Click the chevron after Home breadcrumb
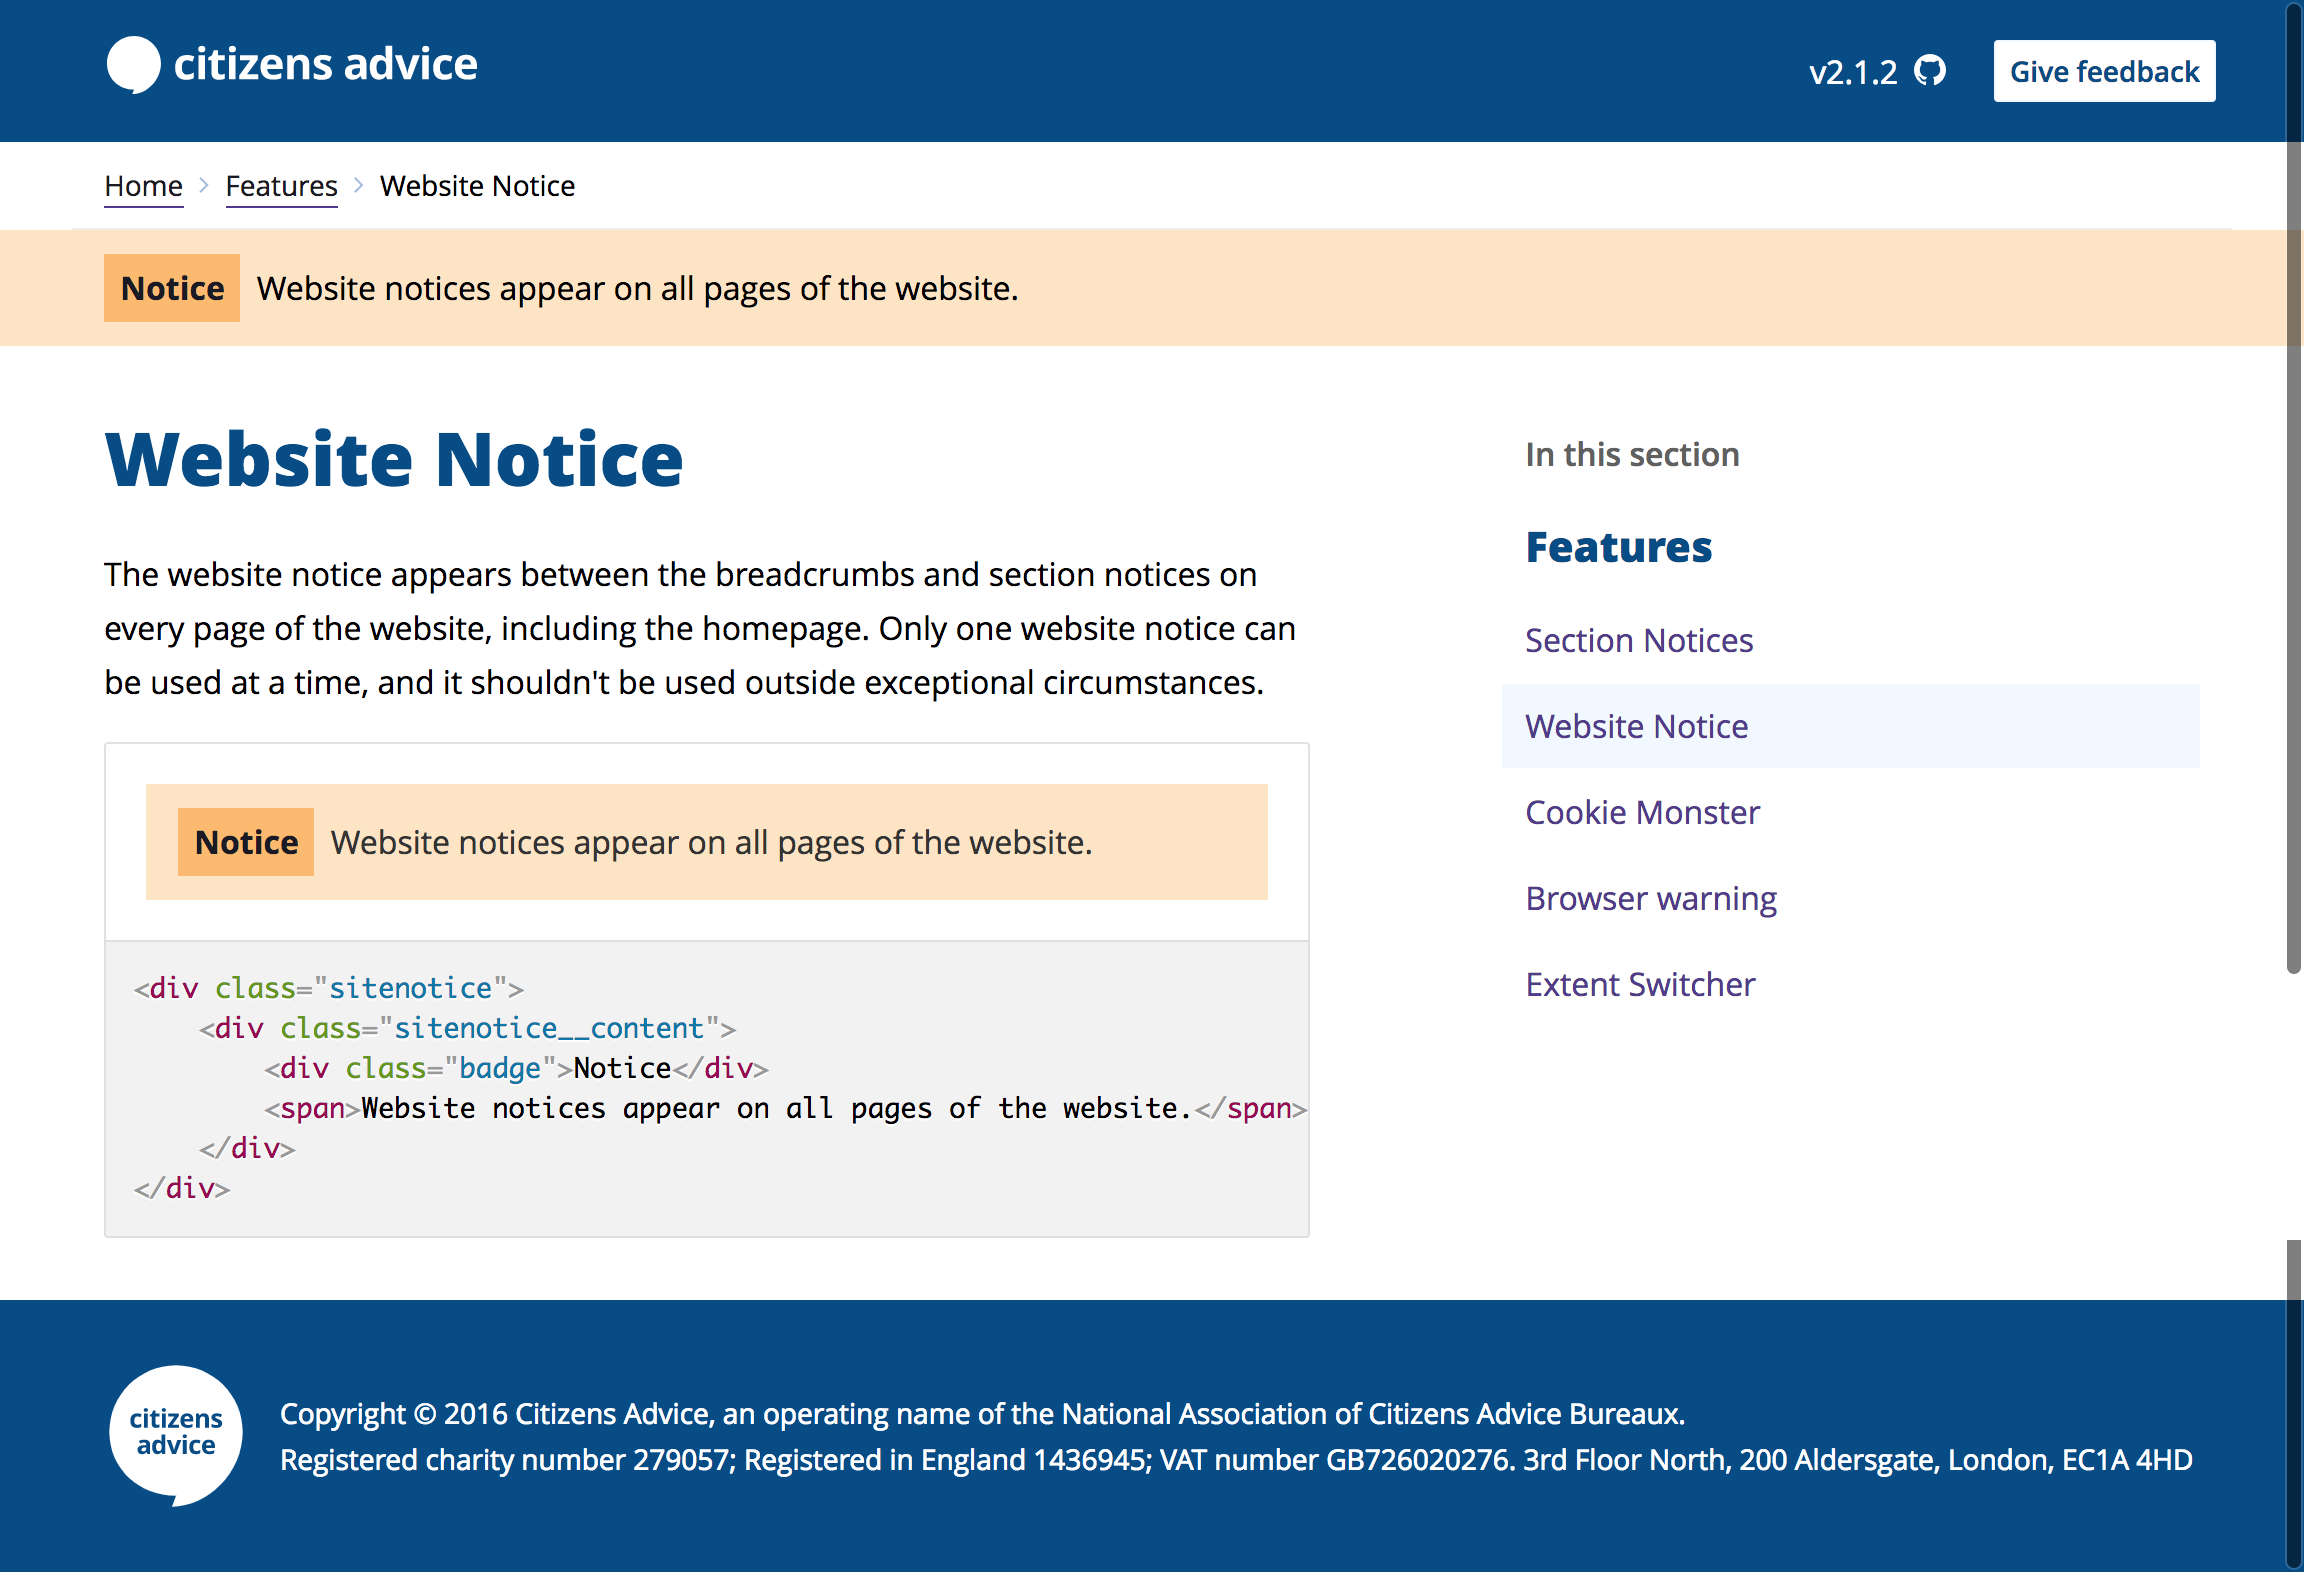2304x1572 pixels. pyautogui.click(x=204, y=186)
